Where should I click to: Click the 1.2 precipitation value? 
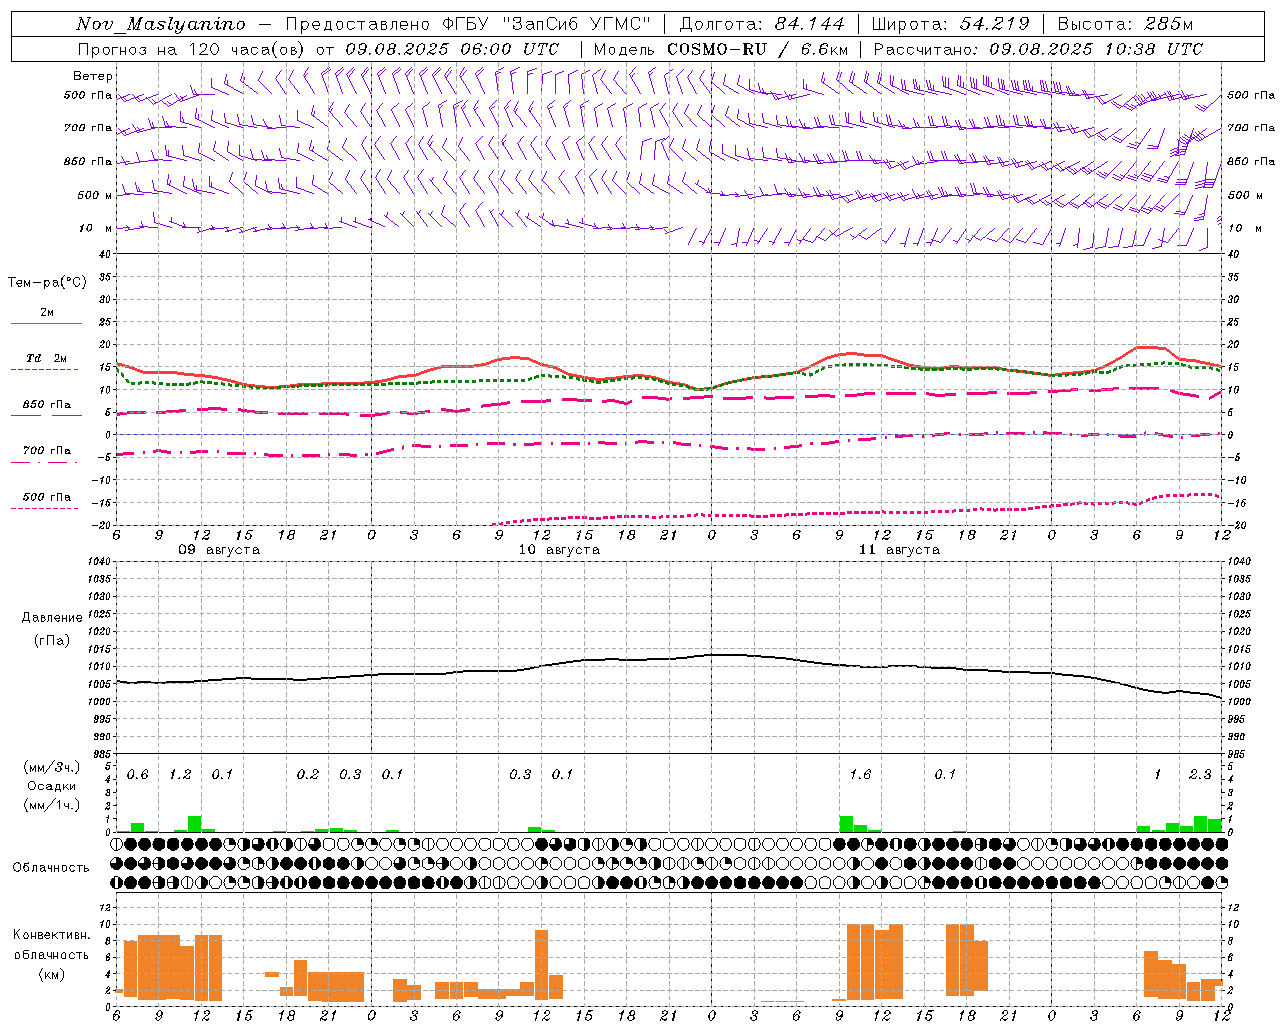pyautogui.click(x=180, y=775)
